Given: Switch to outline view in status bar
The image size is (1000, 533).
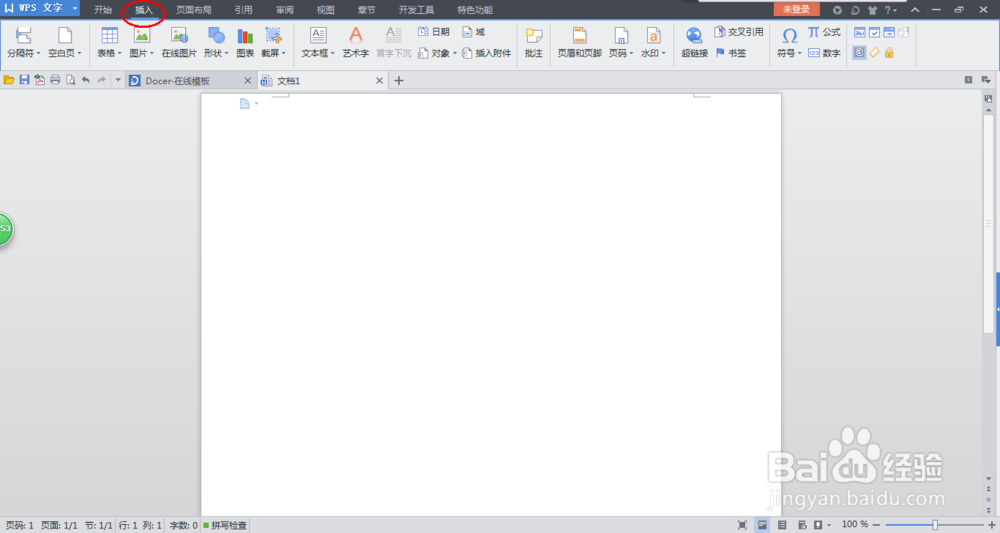Looking at the screenshot, I should tap(782, 525).
